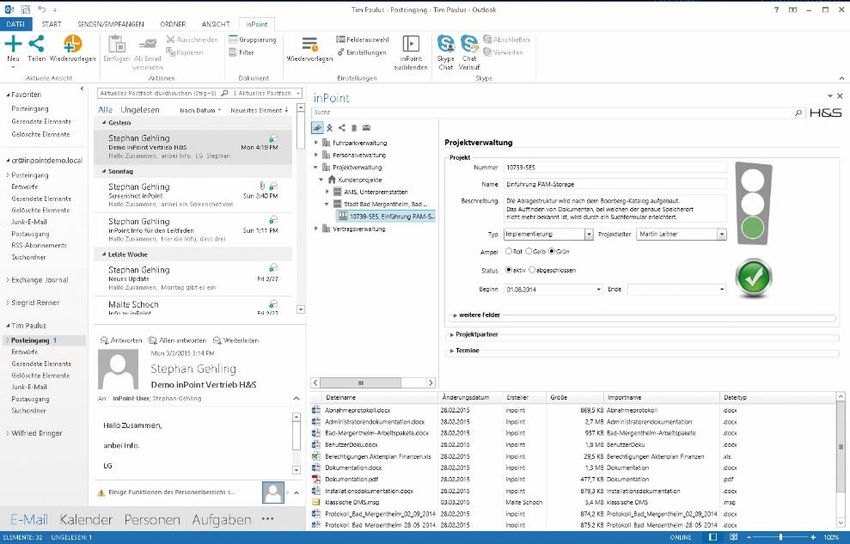The height and width of the screenshot is (544, 850).
Task: Open Aufgaben navigation link
Action: pyautogui.click(x=221, y=520)
